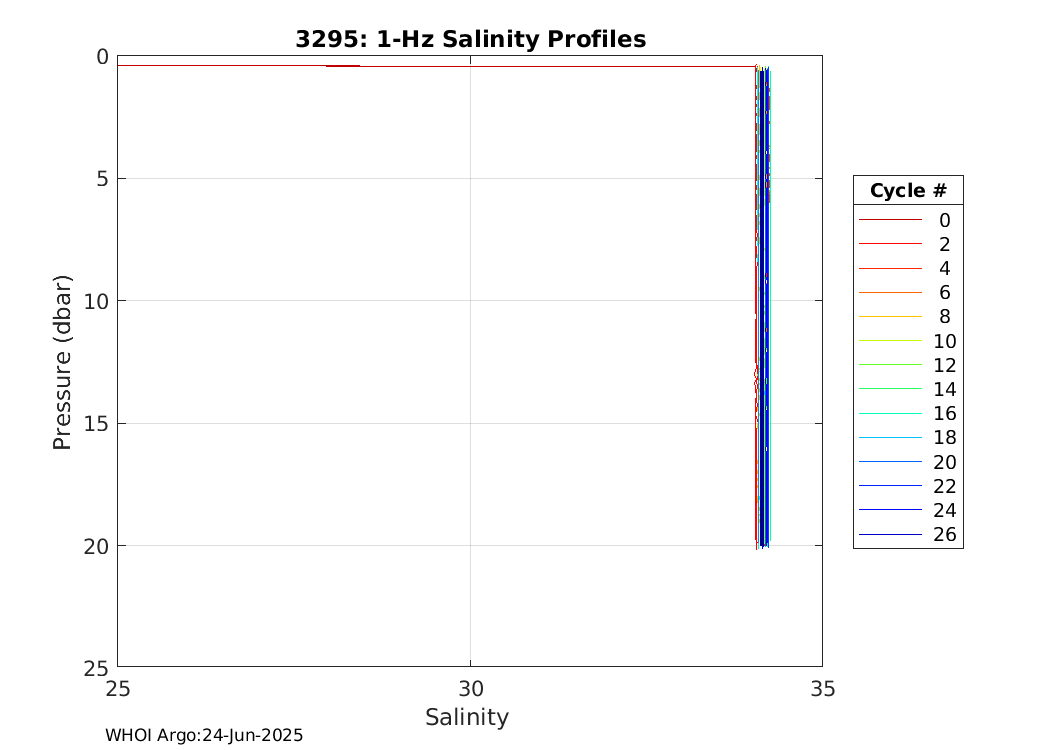Image resolution: width=1050 pixels, height=750 pixels.
Task: Click legend entry label '20'
Action: pyautogui.click(x=945, y=462)
